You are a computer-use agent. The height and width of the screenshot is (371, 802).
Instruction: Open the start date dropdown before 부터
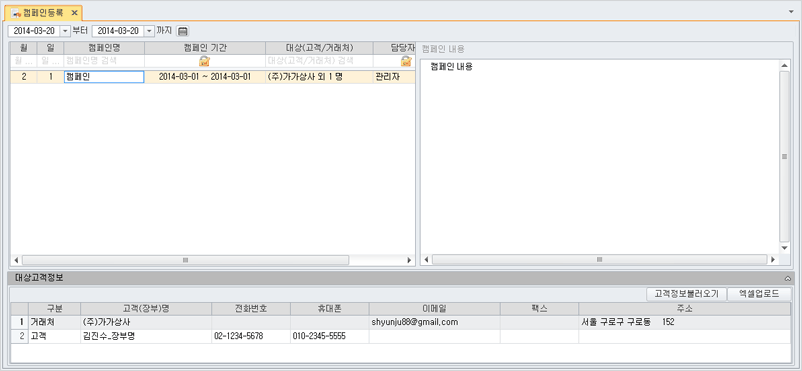pyautogui.click(x=65, y=31)
